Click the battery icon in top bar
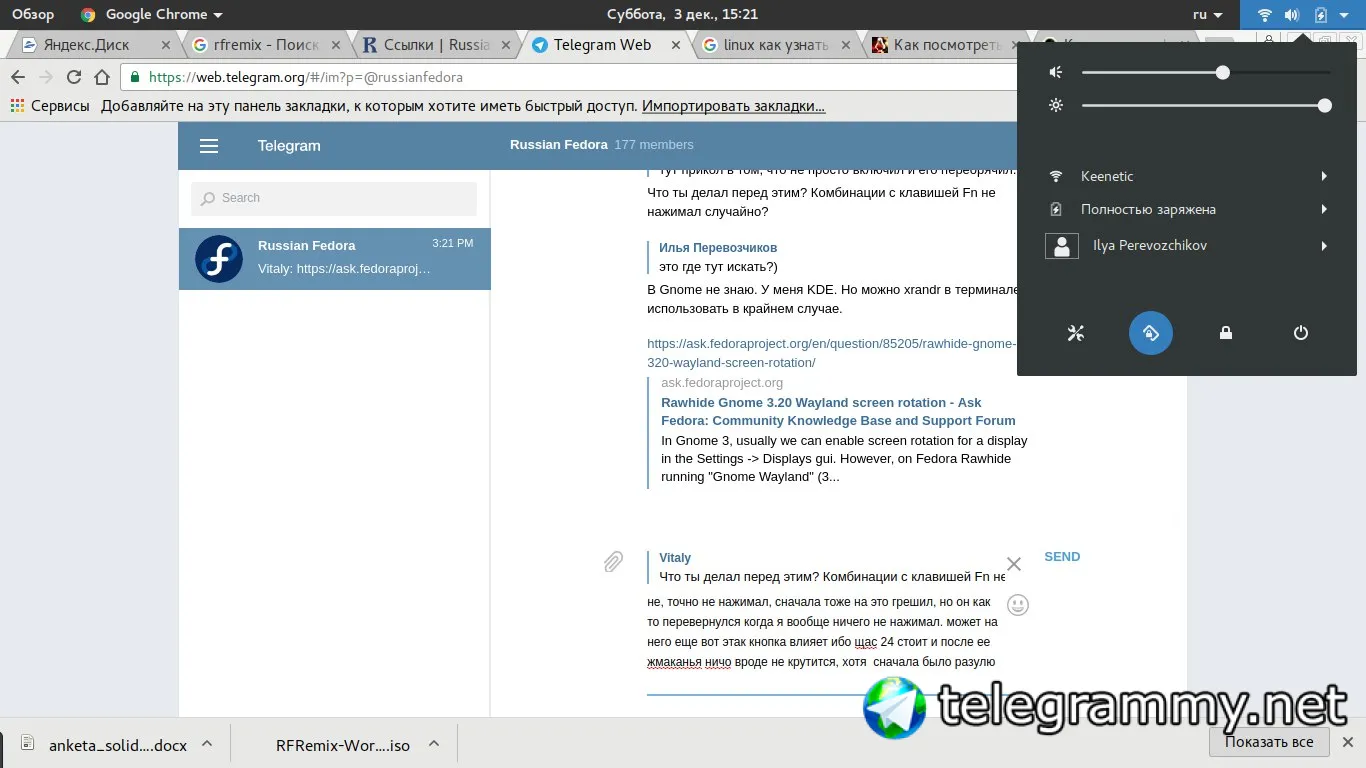Viewport: 1366px width, 768px height. pos(1320,15)
